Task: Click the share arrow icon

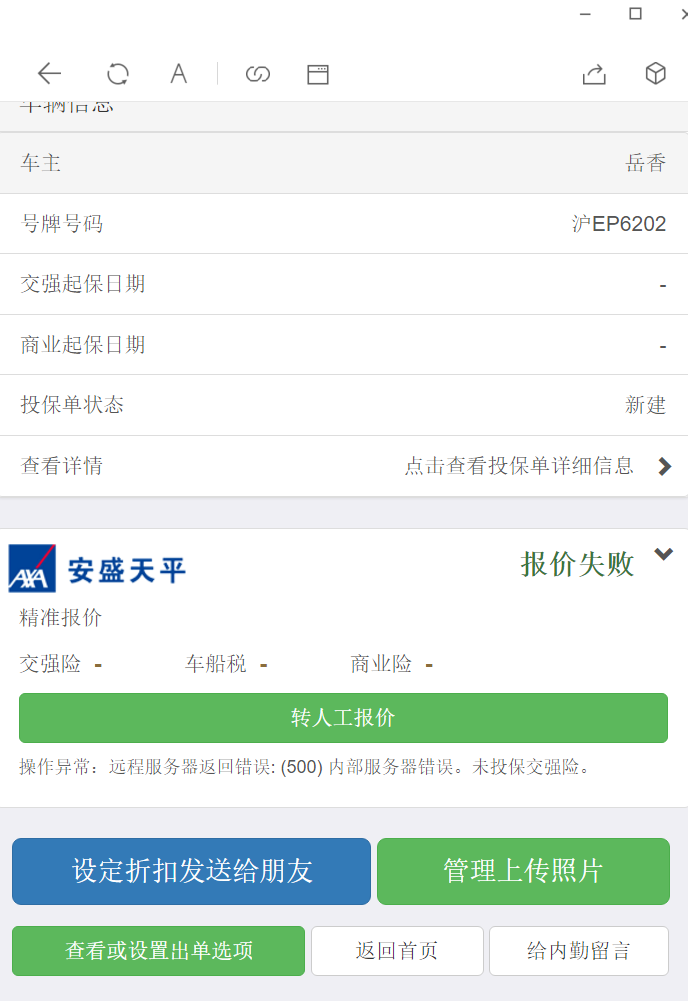Action: pos(594,73)
